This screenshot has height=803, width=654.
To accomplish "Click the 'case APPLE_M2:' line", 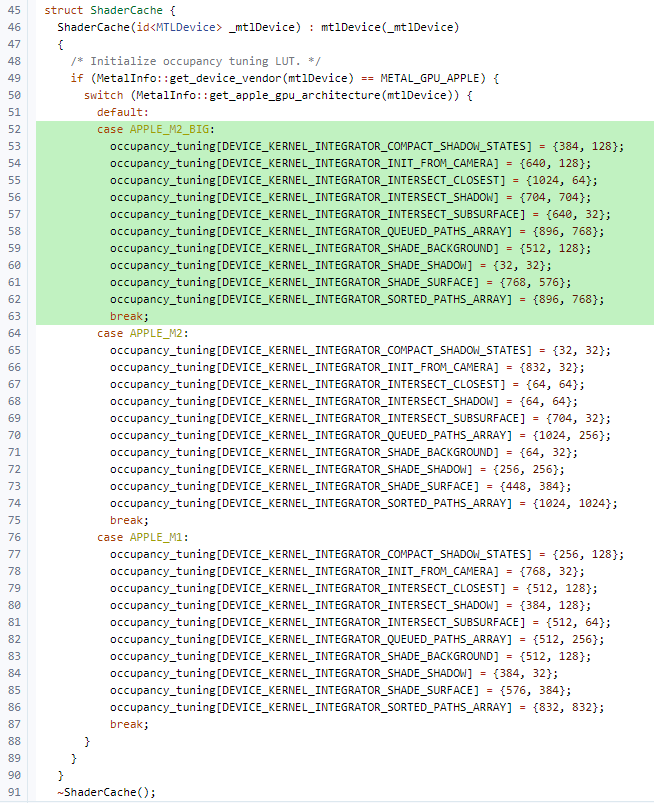I will coord(143,333).
